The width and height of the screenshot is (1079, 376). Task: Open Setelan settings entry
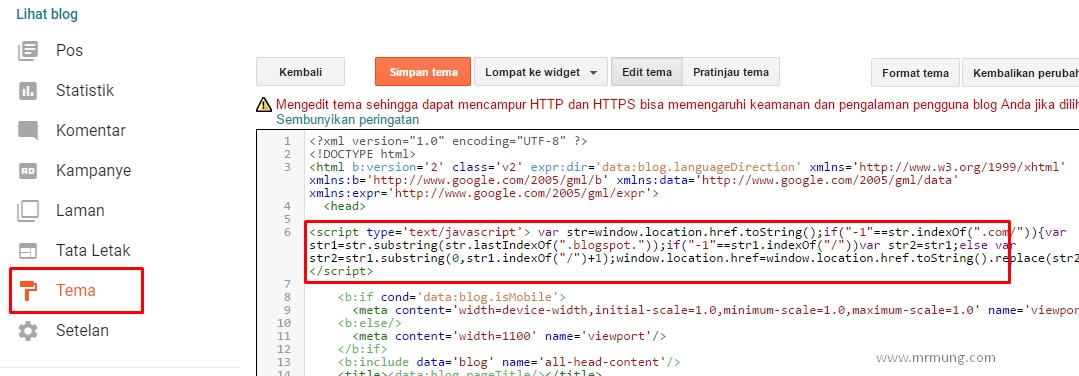(x=83, y=331)
